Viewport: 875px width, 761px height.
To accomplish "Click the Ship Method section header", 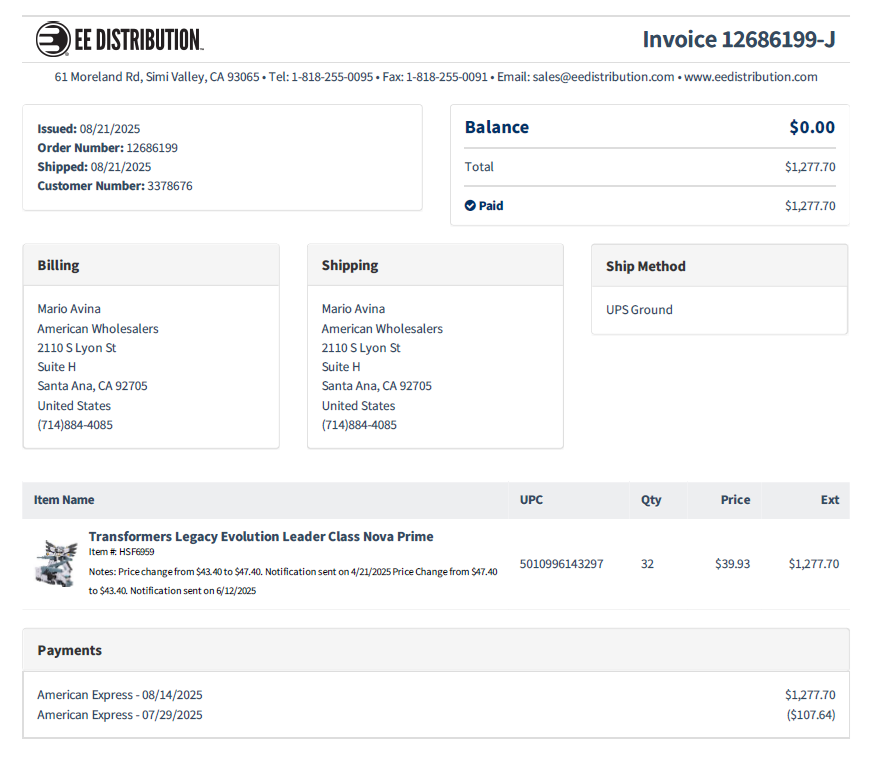I will 645,267.
